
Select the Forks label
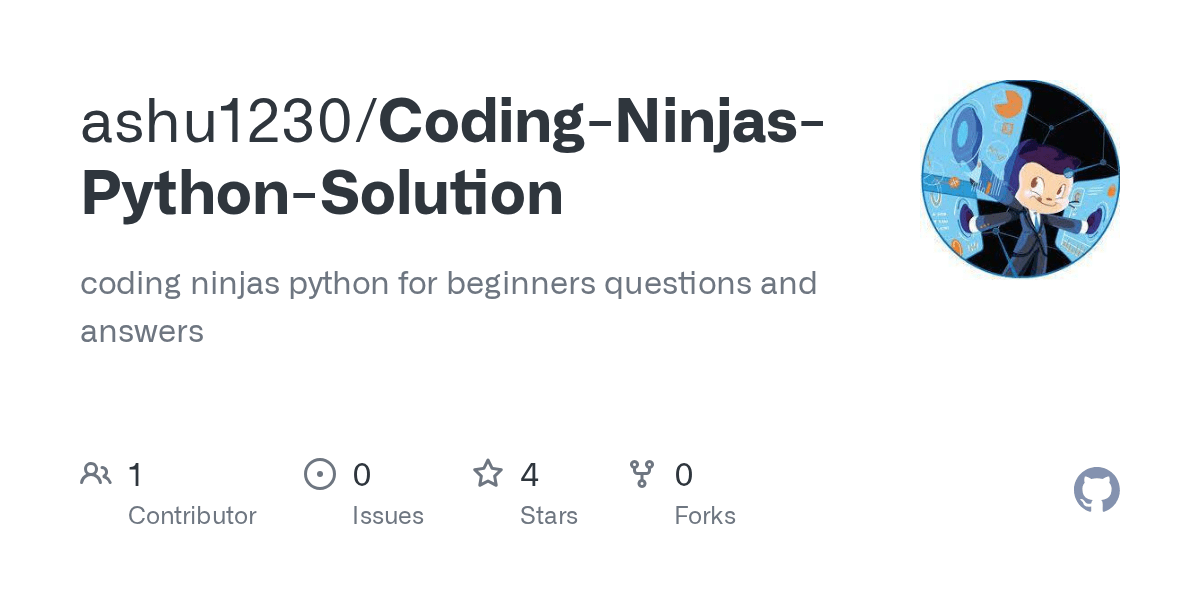[x=705, y=516]
